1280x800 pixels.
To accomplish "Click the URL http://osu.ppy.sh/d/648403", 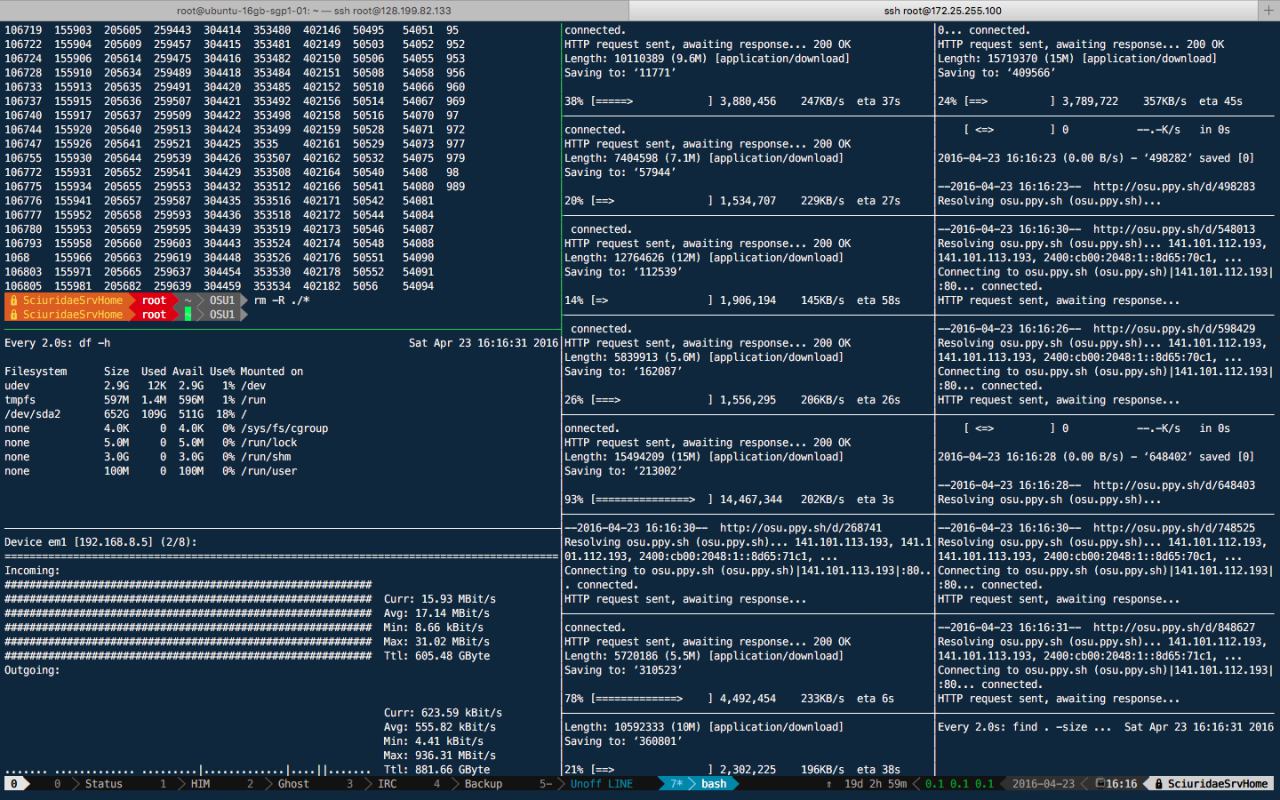I will (1174, 485).
